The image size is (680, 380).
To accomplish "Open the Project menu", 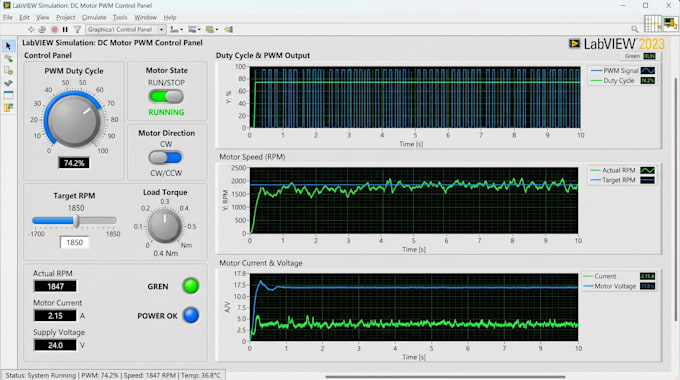I will pyautogui.click(x=65, y=17).
